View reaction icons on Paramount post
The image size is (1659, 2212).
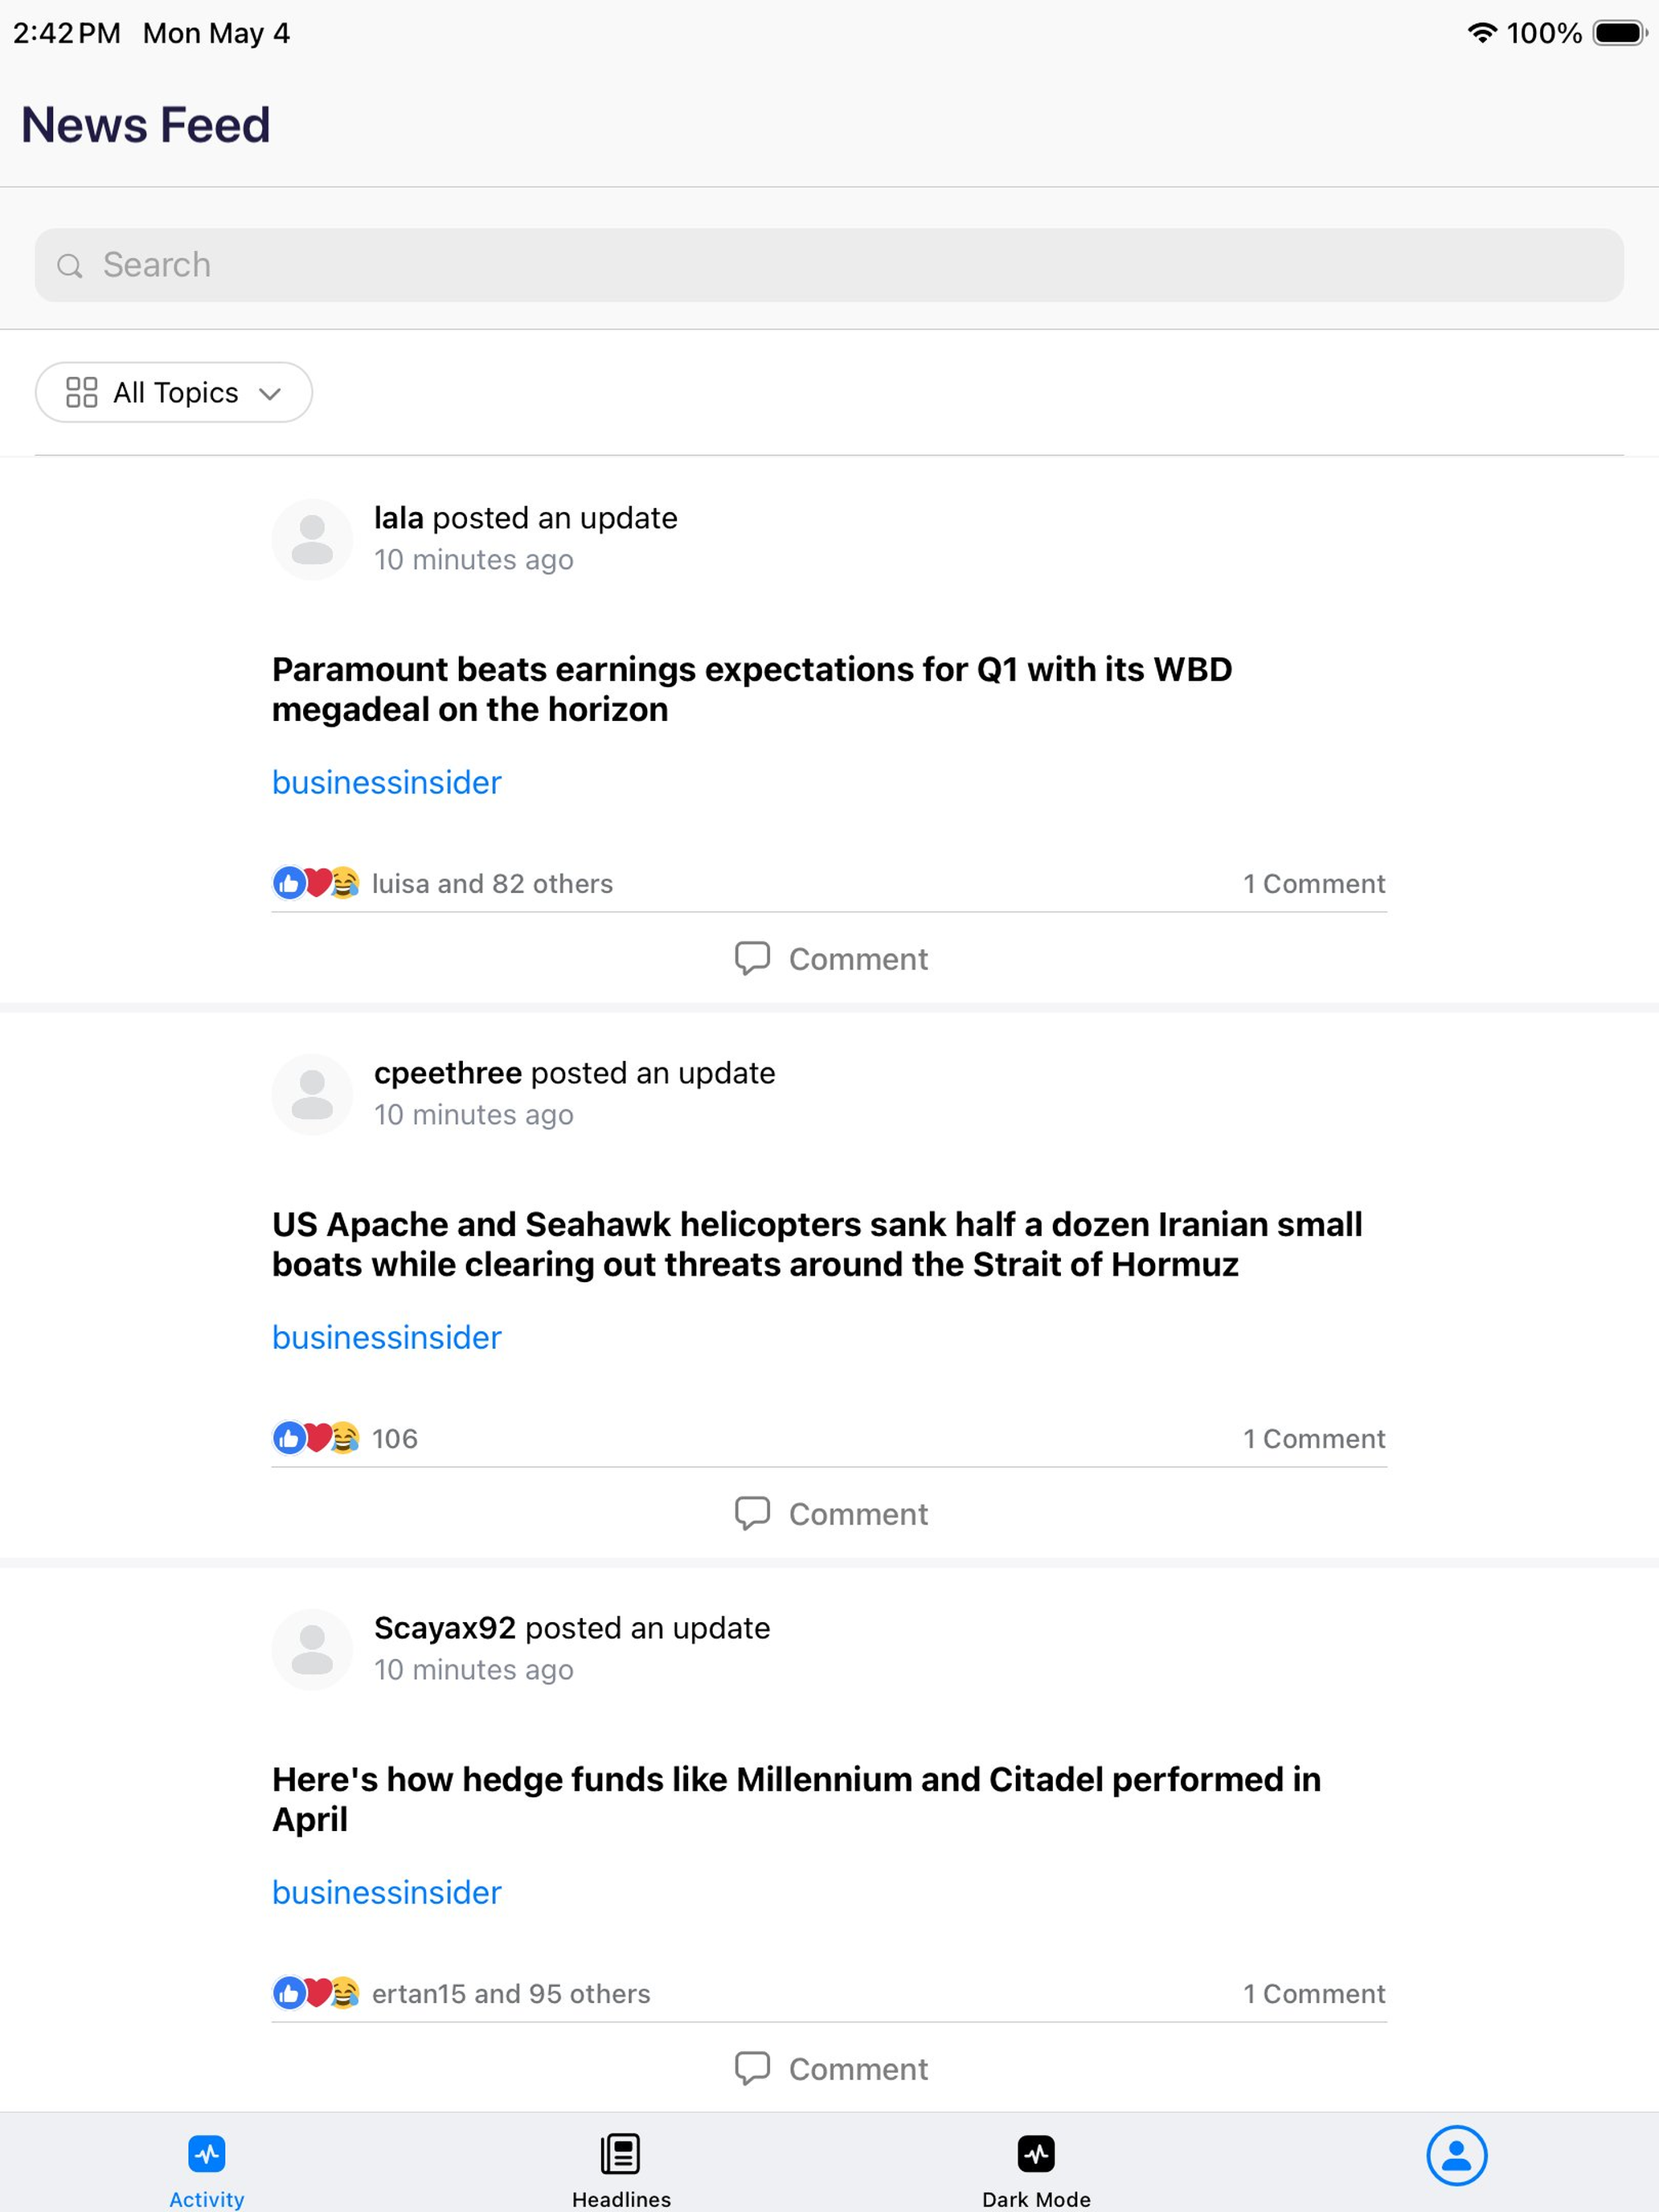(x=316, y=883)
